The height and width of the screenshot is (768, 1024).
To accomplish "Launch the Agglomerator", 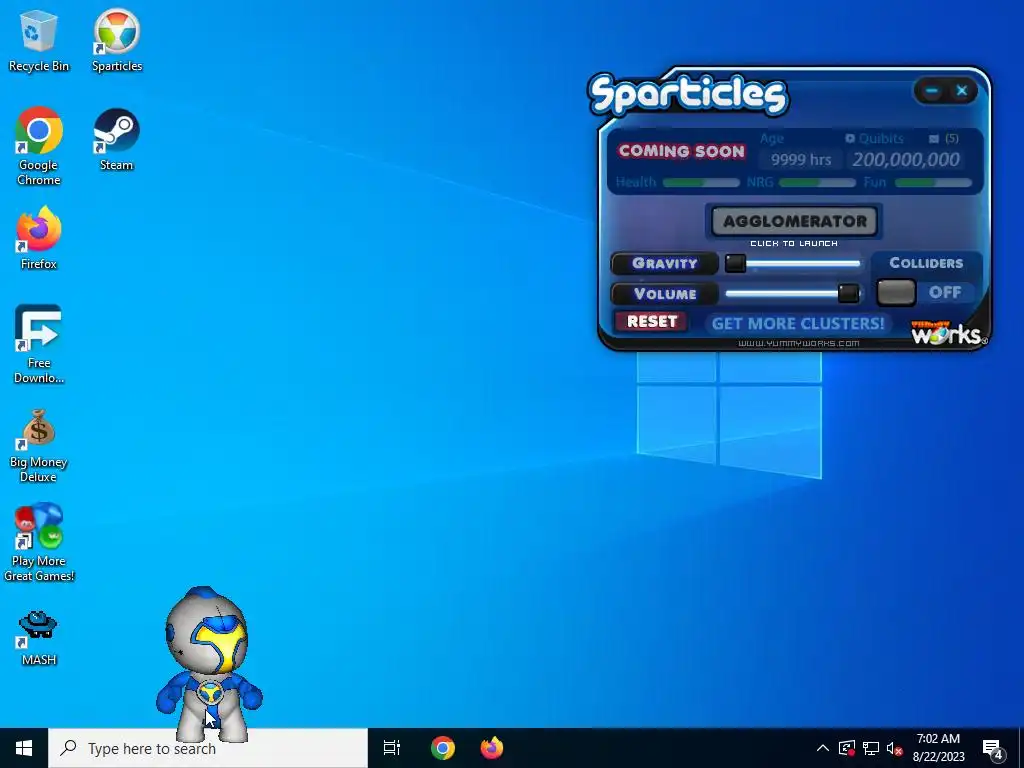I will tap(794, 221).
